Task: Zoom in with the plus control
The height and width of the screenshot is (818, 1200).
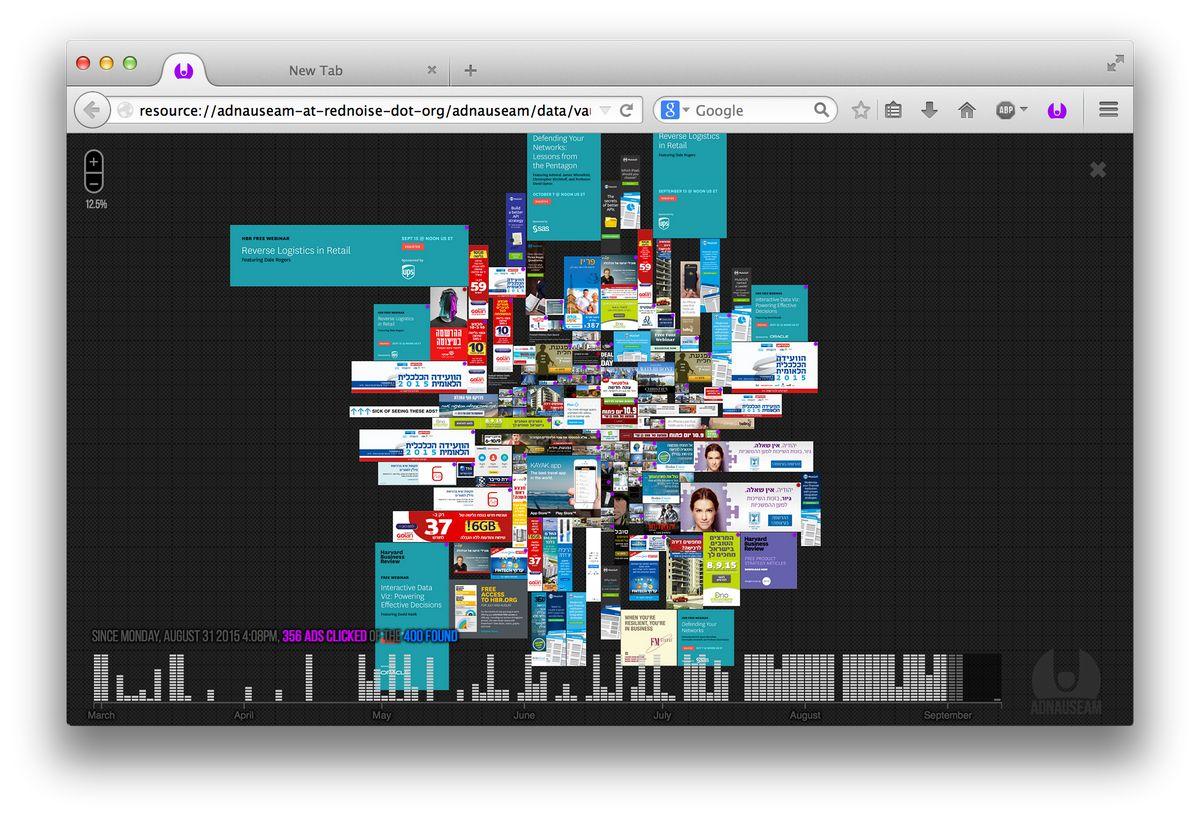Action: (94, 161)
